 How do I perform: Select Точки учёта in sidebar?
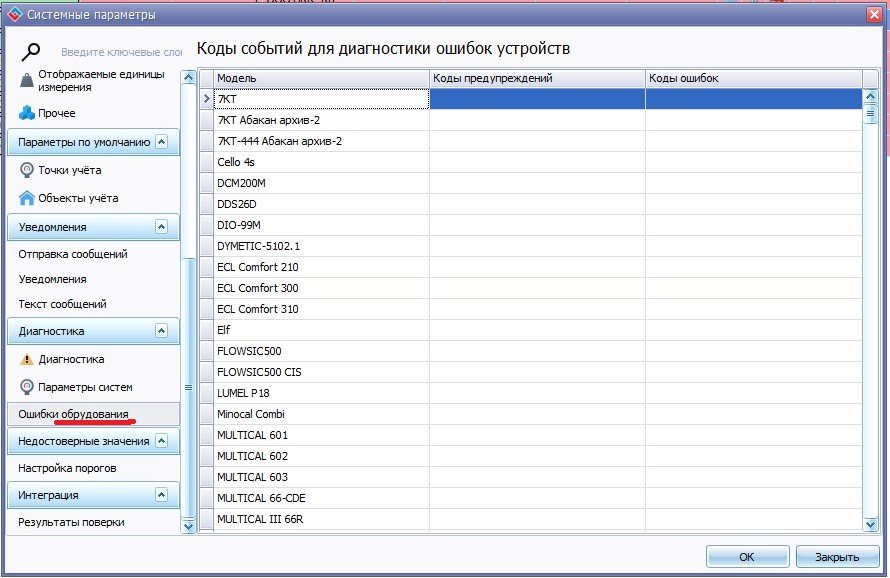[x=70, y=170]
